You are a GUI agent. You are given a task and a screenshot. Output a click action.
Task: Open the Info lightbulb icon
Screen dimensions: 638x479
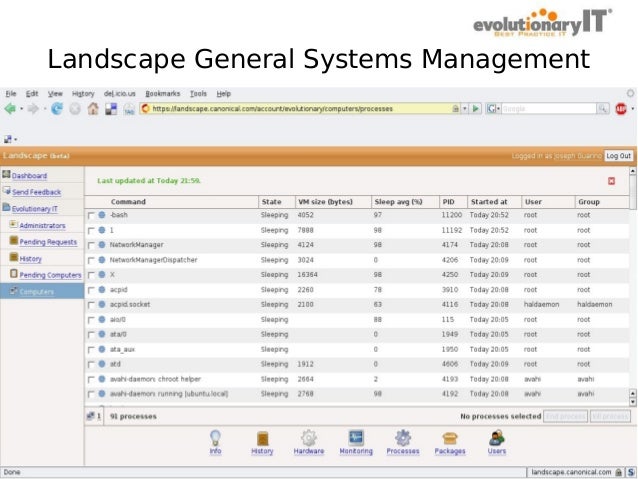click(x=215, y=438)
